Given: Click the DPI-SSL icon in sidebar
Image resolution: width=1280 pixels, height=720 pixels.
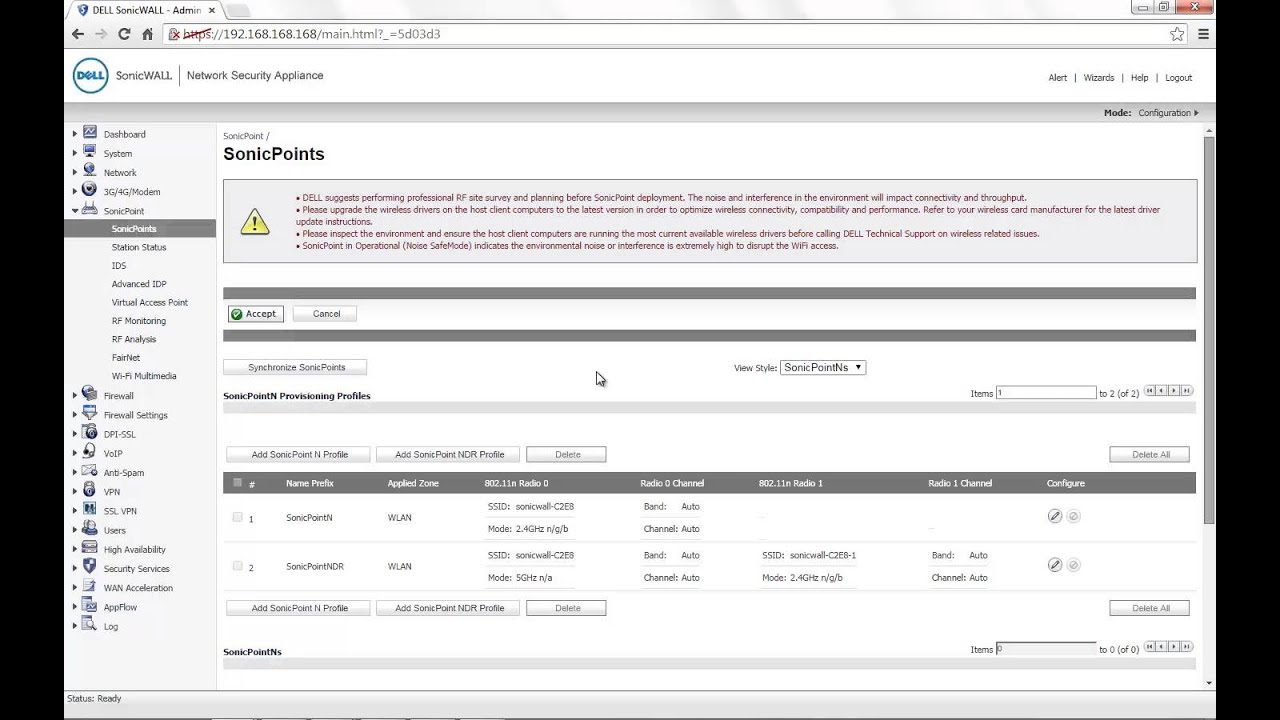Looking at the screenshot, I should [x=90, y=433].
